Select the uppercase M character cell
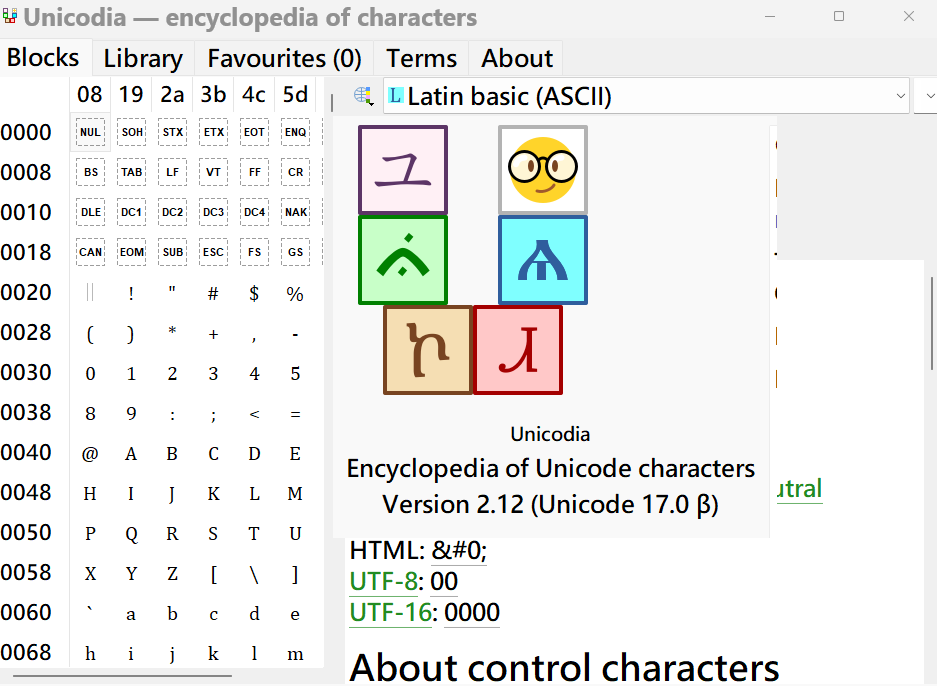 tap(295, 492)
